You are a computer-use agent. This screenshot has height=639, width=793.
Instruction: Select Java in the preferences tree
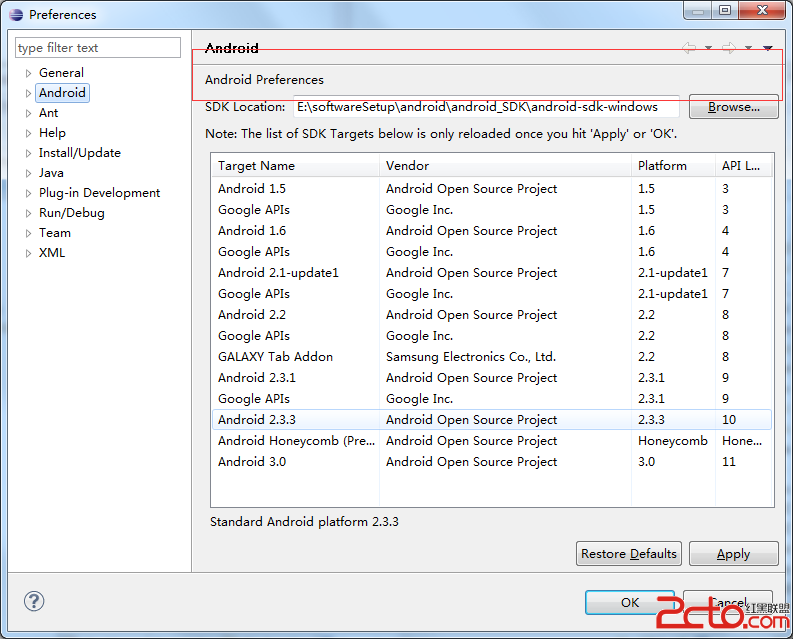(x=51, y=173)
